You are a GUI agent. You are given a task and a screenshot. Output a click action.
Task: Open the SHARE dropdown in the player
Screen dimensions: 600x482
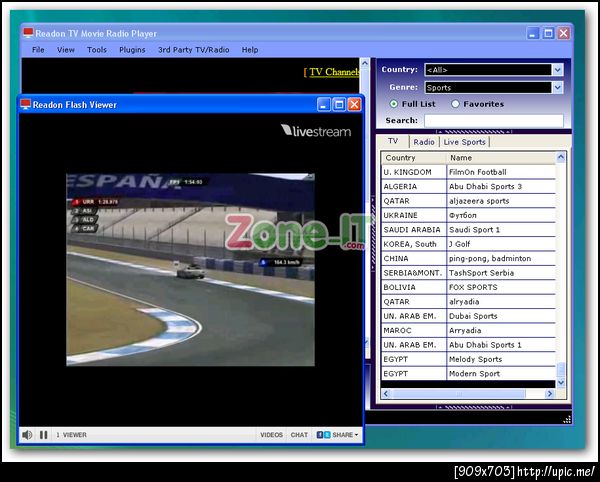pyautogui.click(x=345, y=435)
